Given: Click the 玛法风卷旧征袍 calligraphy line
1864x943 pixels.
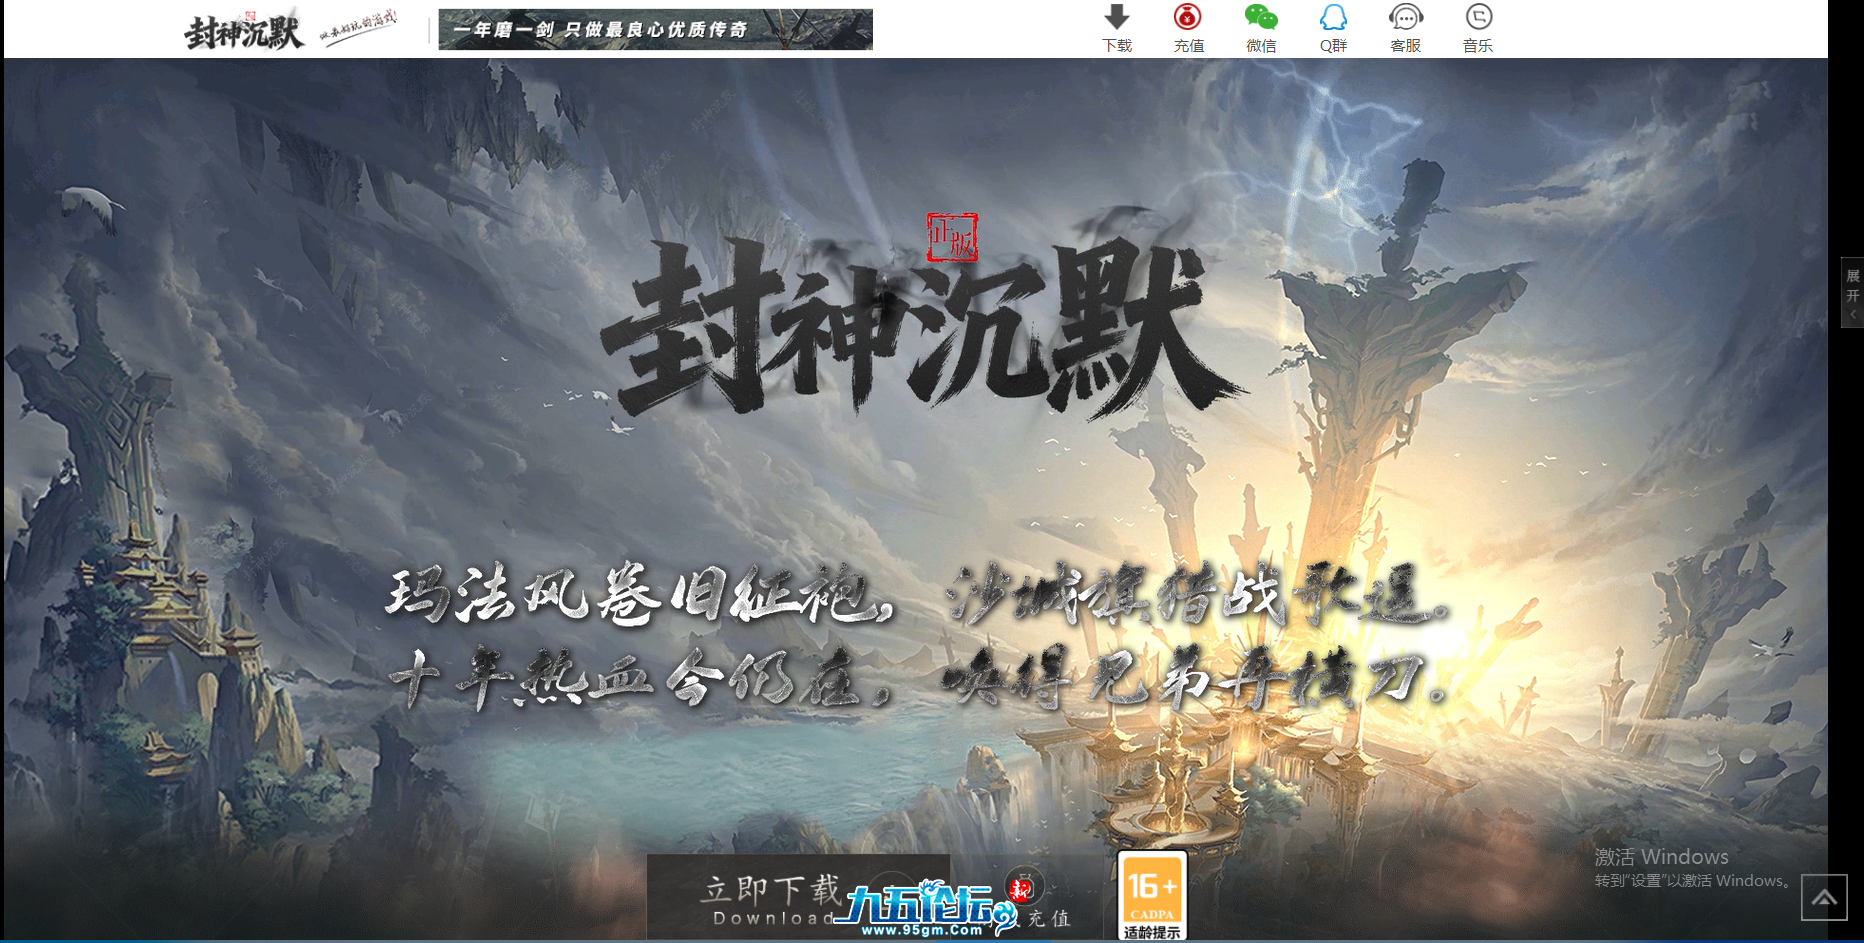Looking at the screenshot, I should click(x=640, y=595).
